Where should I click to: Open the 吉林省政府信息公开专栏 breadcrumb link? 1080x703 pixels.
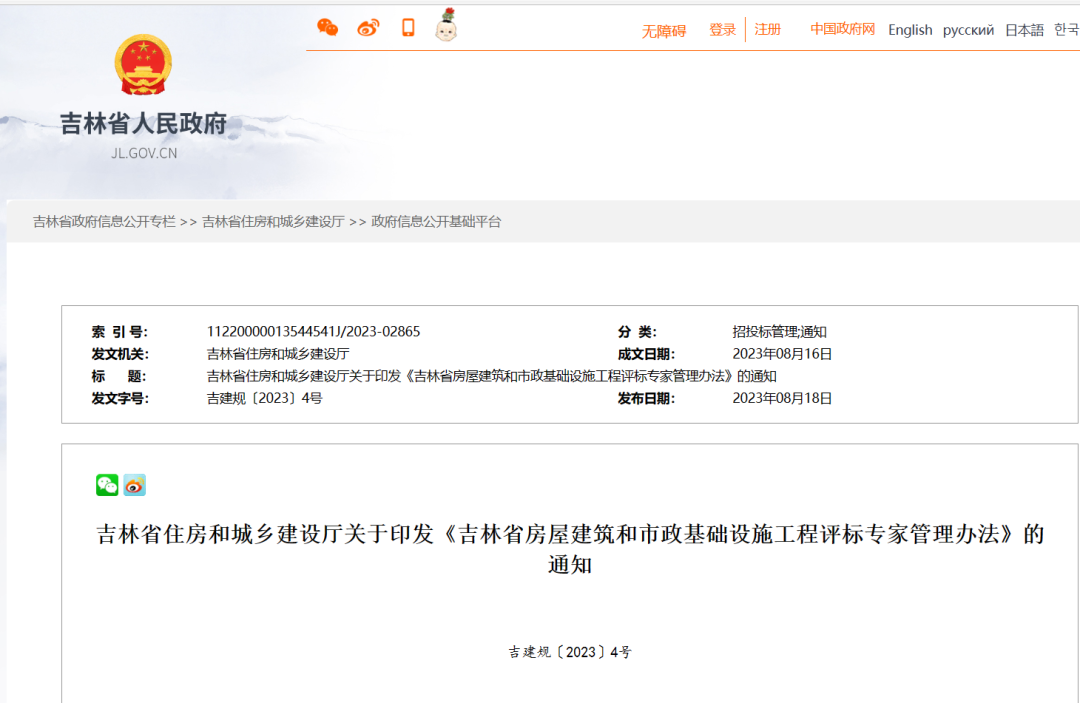pos(104,222)
